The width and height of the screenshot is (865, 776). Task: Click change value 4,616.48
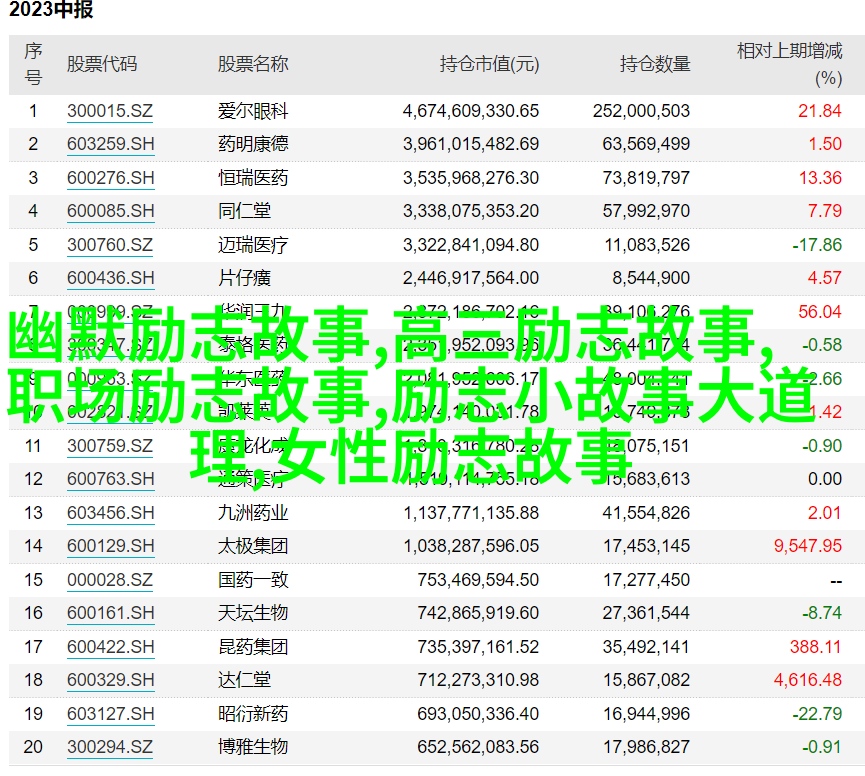808,679
